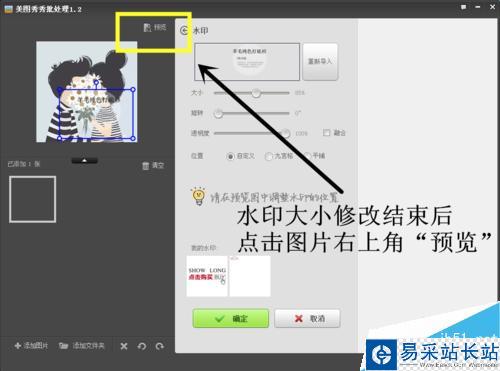
Task: Click the top-right resize handle of watermark box
Action: [133, 89]
